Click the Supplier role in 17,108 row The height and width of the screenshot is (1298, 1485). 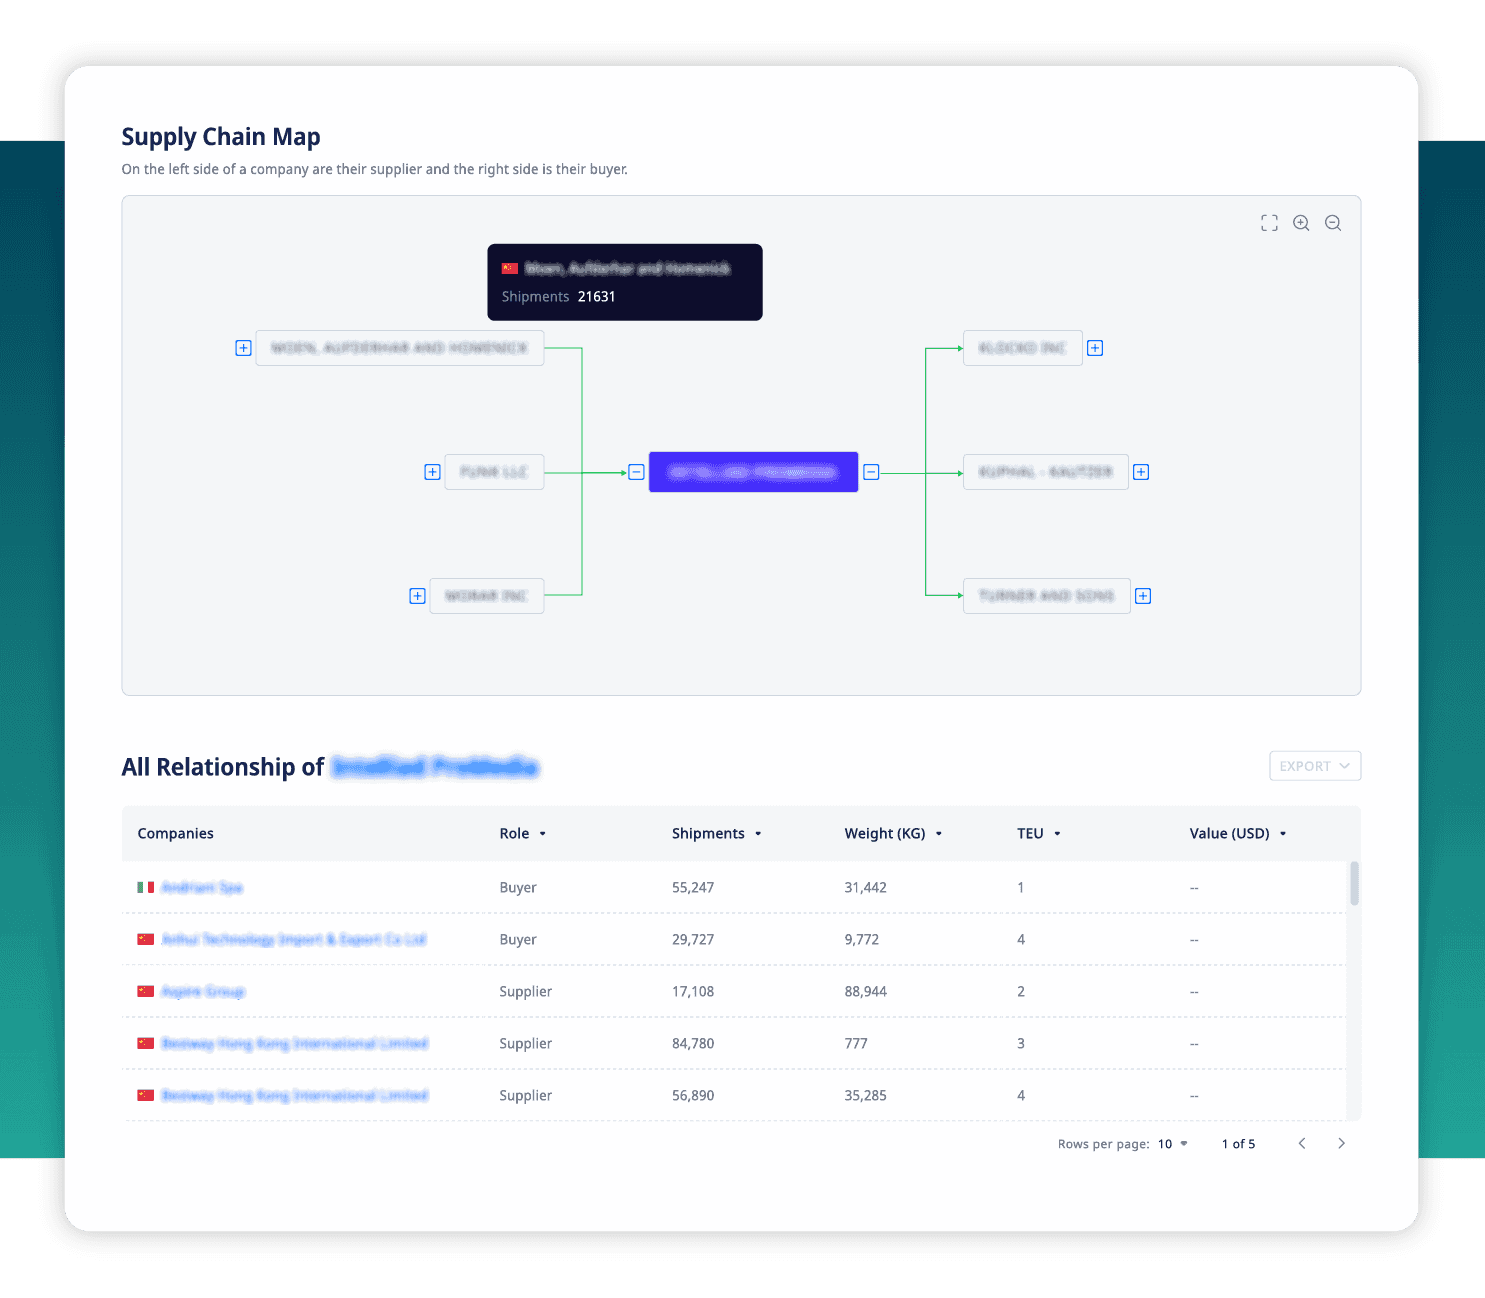525,991
